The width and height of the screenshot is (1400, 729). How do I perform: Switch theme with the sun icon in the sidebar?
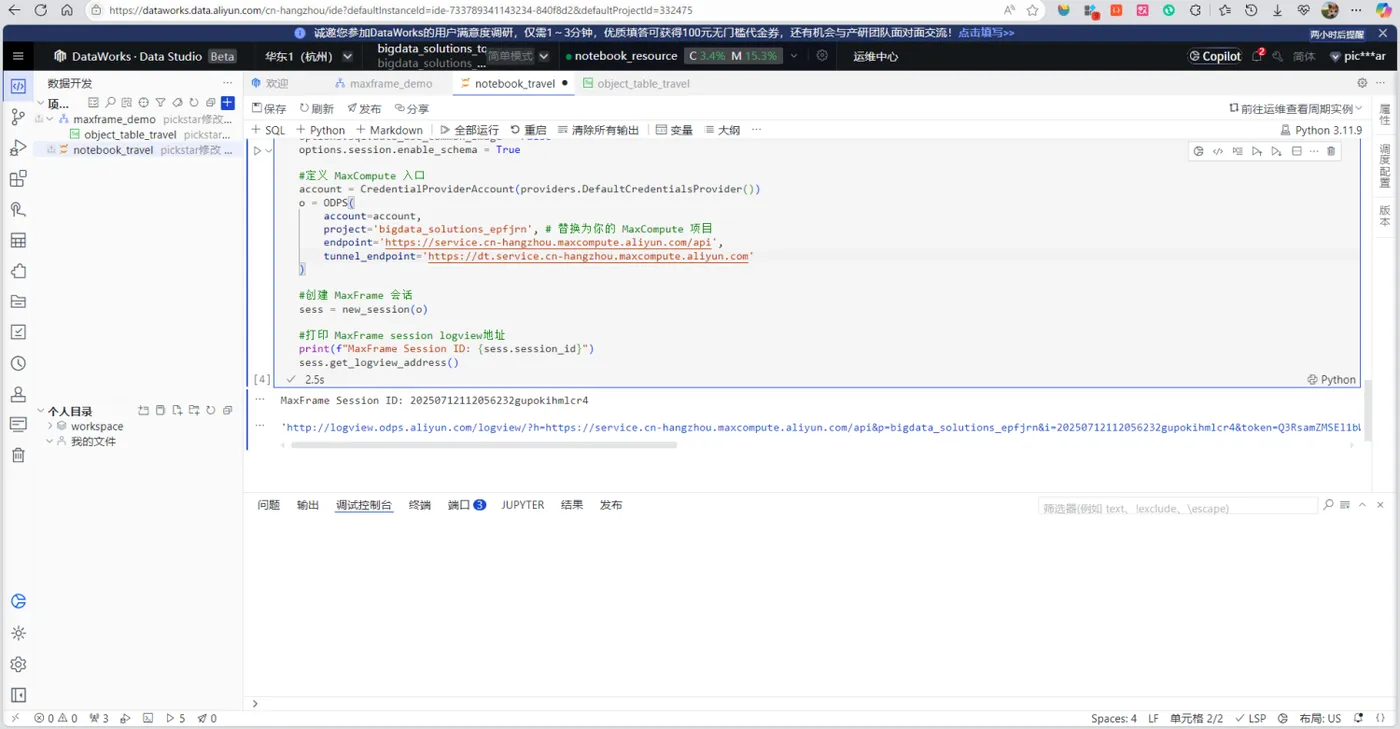[18, 633]
